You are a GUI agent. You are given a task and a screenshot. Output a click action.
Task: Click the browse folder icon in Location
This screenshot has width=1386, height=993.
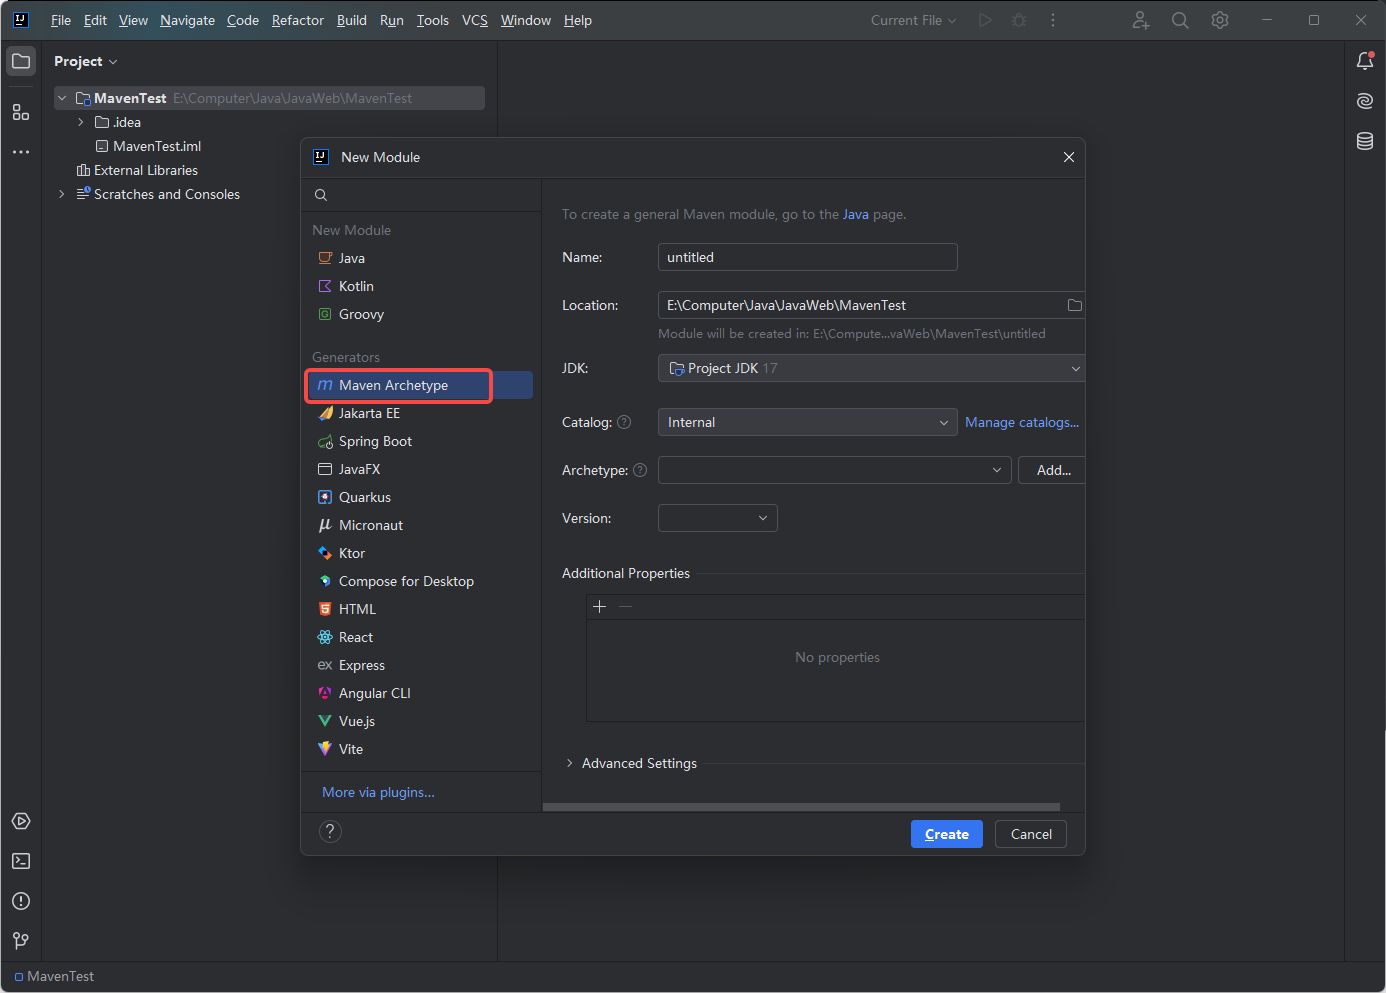tap(1075, 305)
